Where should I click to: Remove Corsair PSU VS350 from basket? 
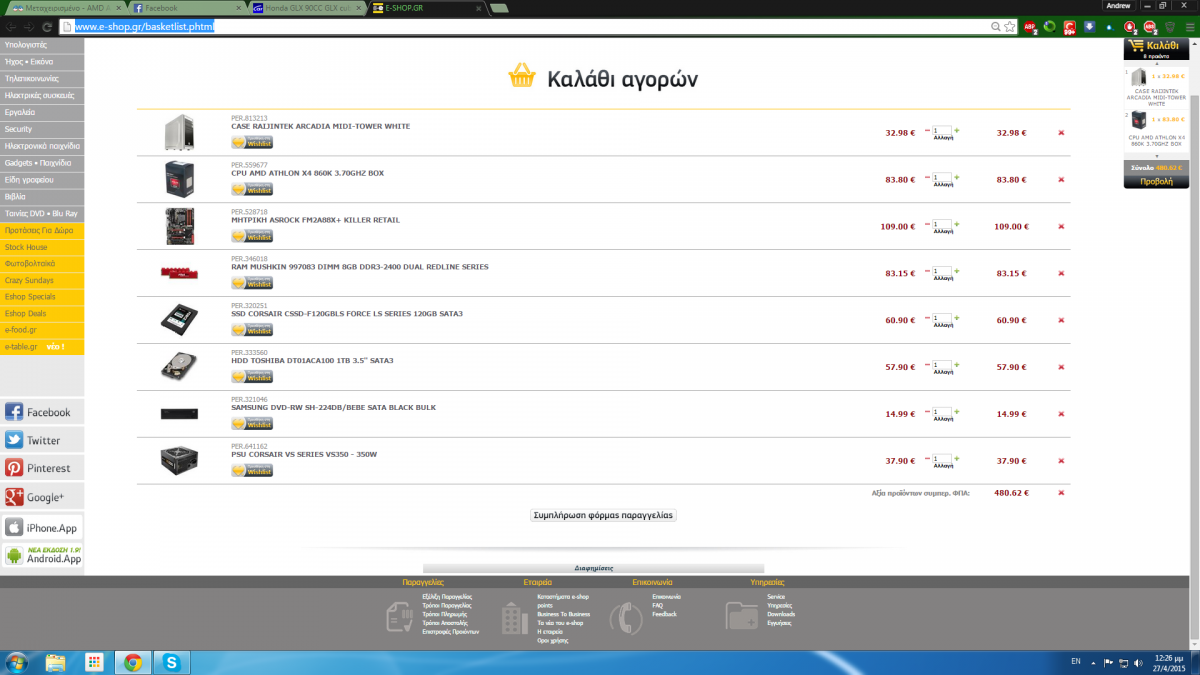point(1061,461)
